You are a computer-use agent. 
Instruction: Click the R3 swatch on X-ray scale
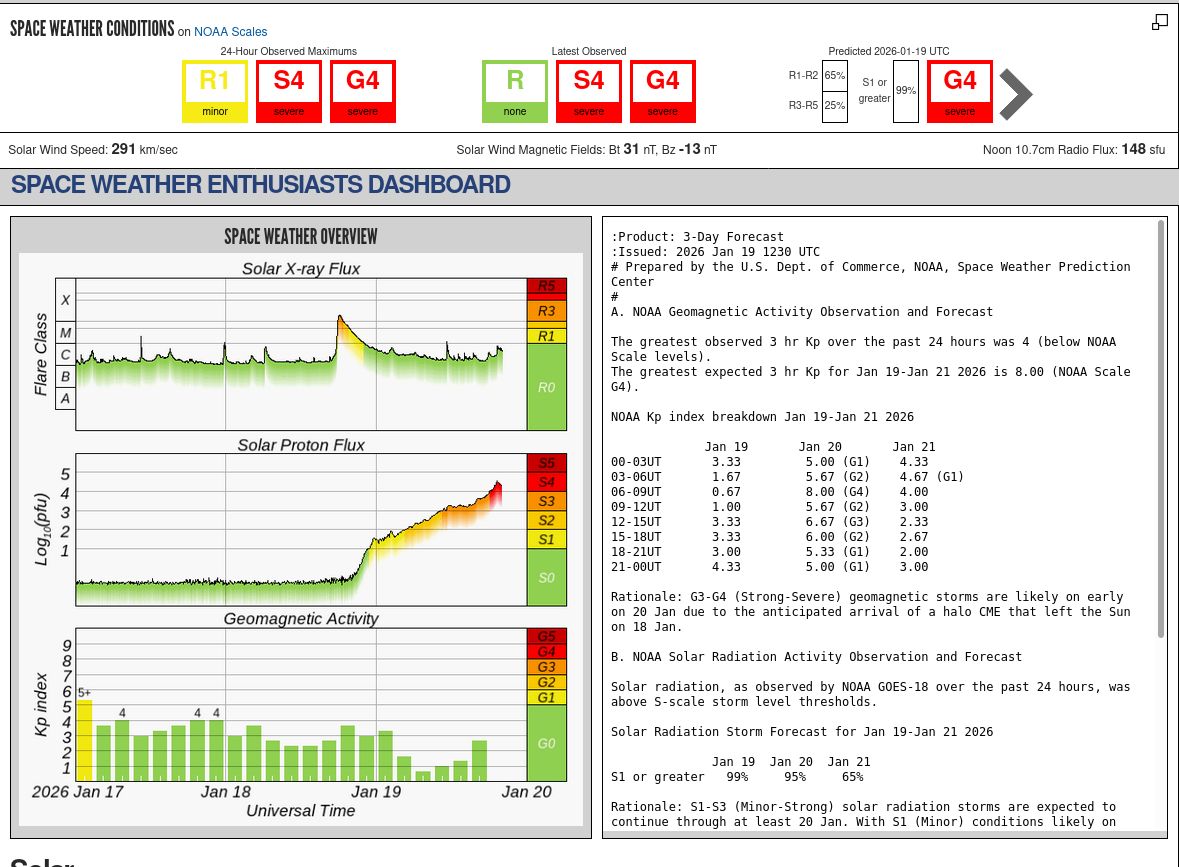click(x=547, y=311)
